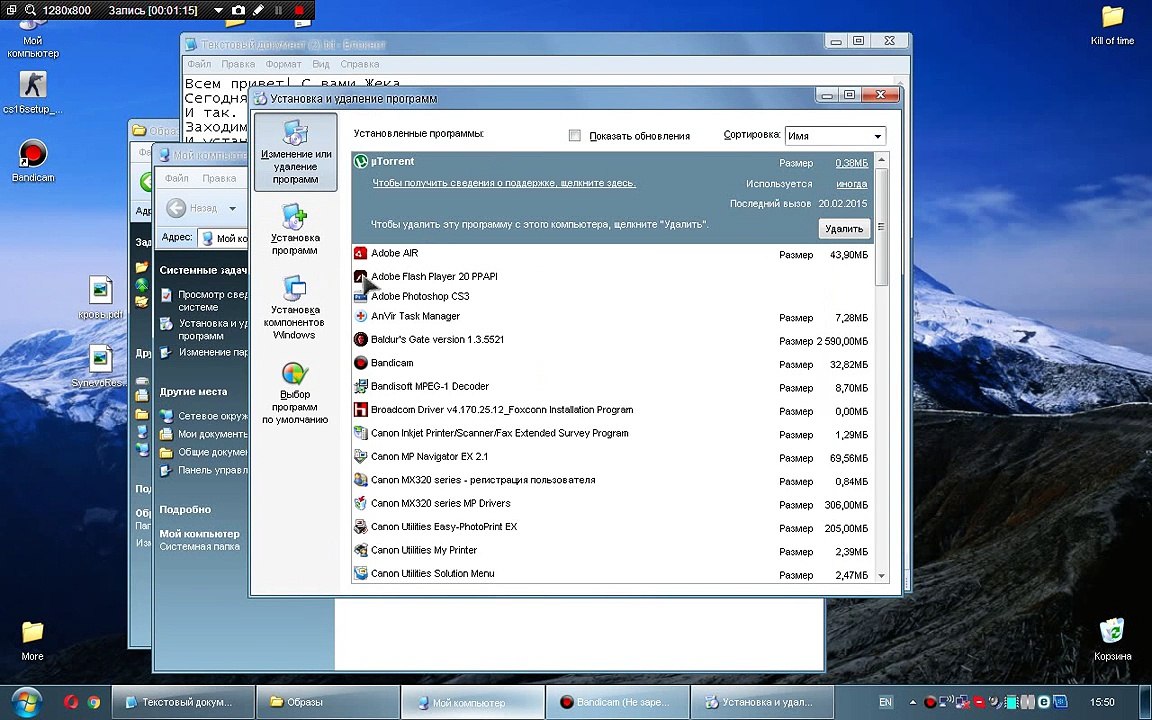Open Файл menu in Мой компьютер window

coord(176,178)
